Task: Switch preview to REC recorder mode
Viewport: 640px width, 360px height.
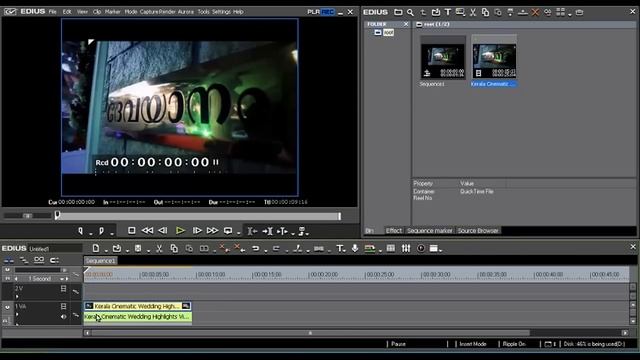Action: 327,12
